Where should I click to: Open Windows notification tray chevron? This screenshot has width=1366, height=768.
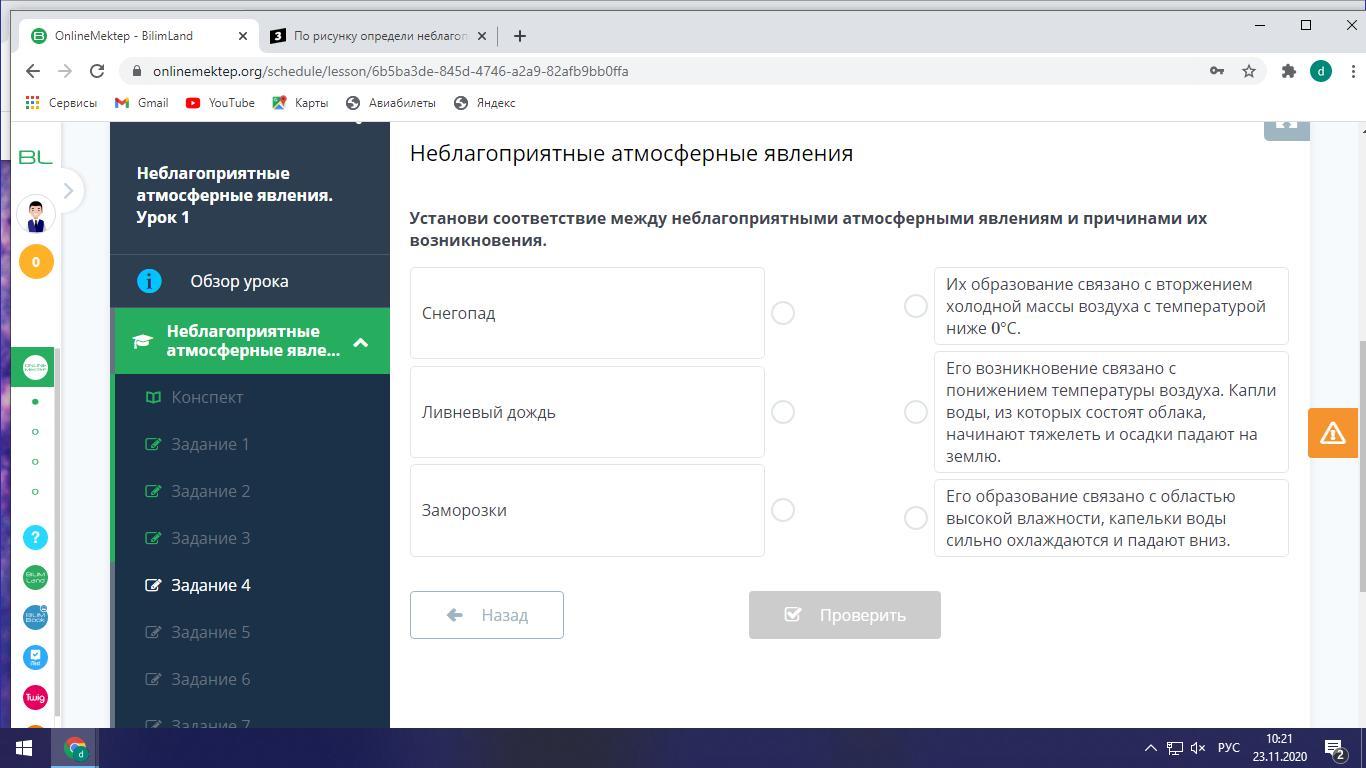pyautogui.click(x=1150, y=748)
